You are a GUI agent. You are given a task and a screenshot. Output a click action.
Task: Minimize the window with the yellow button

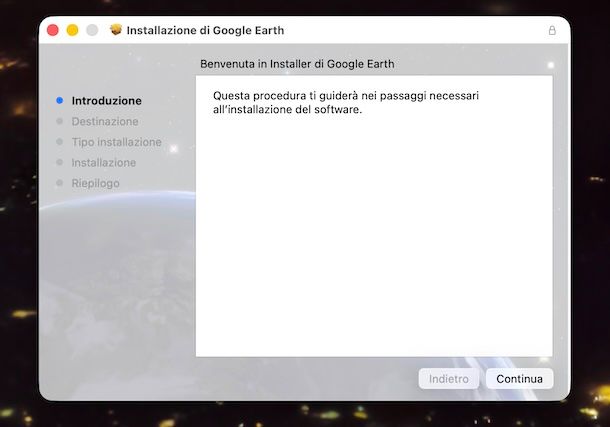coord(72,30)
